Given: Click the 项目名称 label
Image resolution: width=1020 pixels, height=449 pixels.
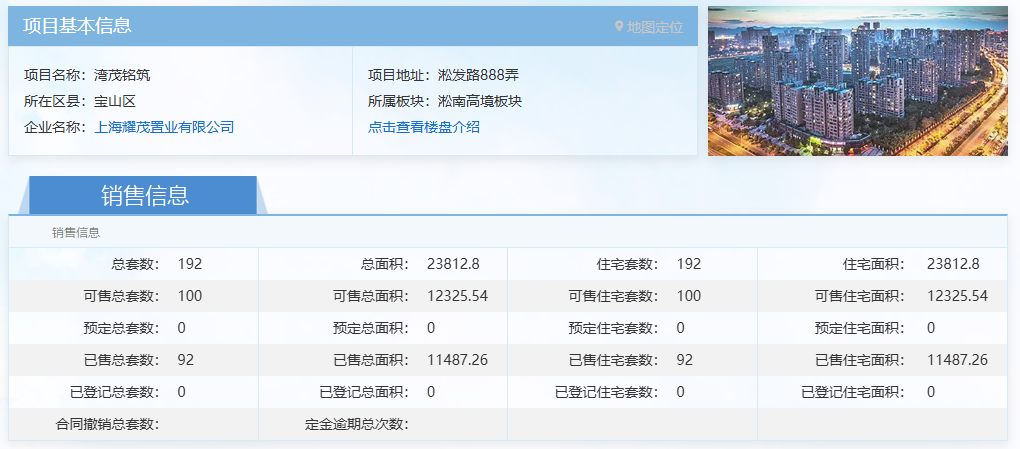Looking at the screenshot, I should pos(55,75).
